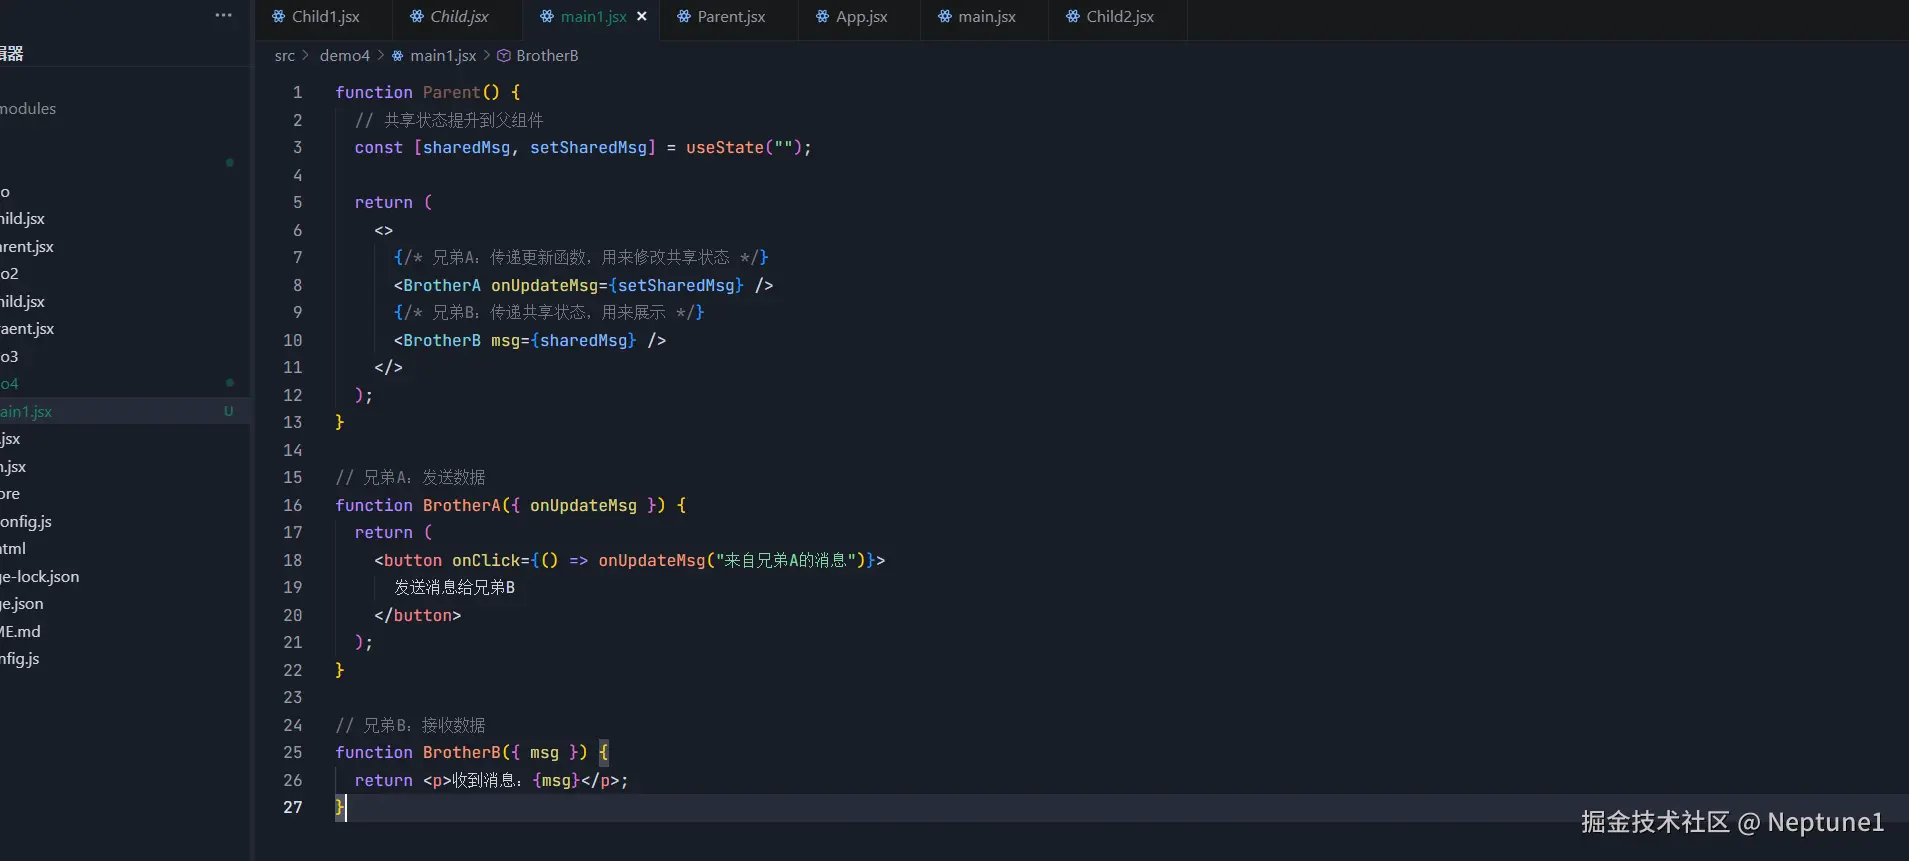Click main1.jsx in the breadcrumb
1909x861 pixels.
coord(442,56)
